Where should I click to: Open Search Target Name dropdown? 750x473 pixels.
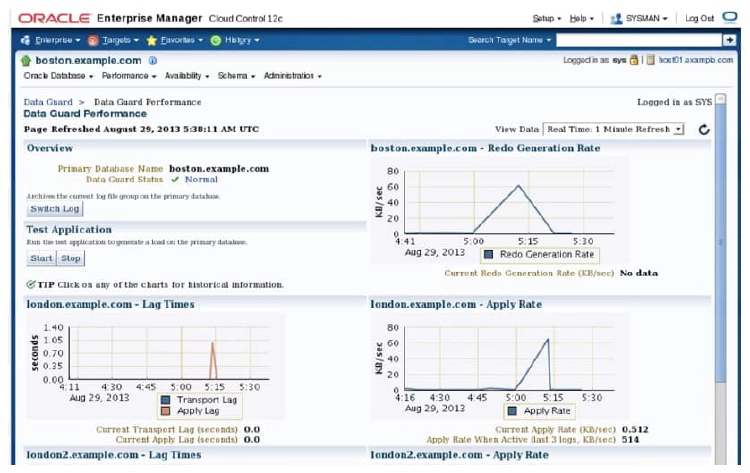pos(509,40)
